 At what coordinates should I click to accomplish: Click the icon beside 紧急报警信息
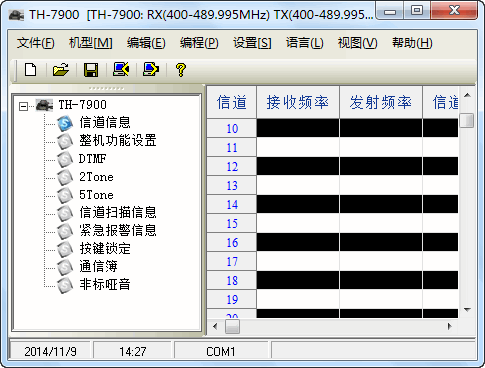click(x=65, y=231)
